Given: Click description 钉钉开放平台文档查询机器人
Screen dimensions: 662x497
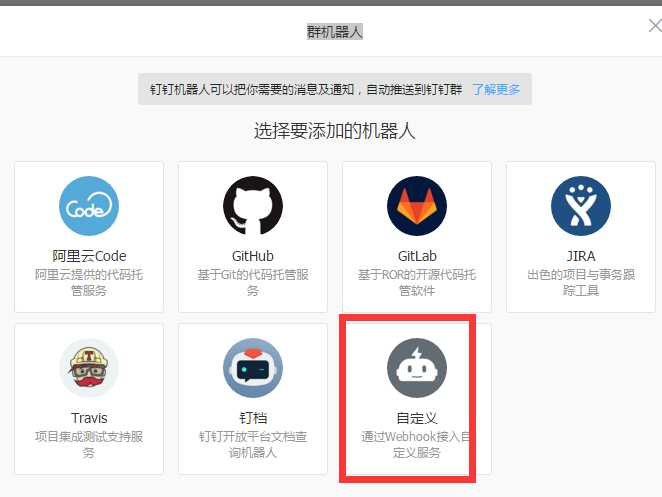Looking at the screenshot, I should pyautogui.click(x=253, y=445).
